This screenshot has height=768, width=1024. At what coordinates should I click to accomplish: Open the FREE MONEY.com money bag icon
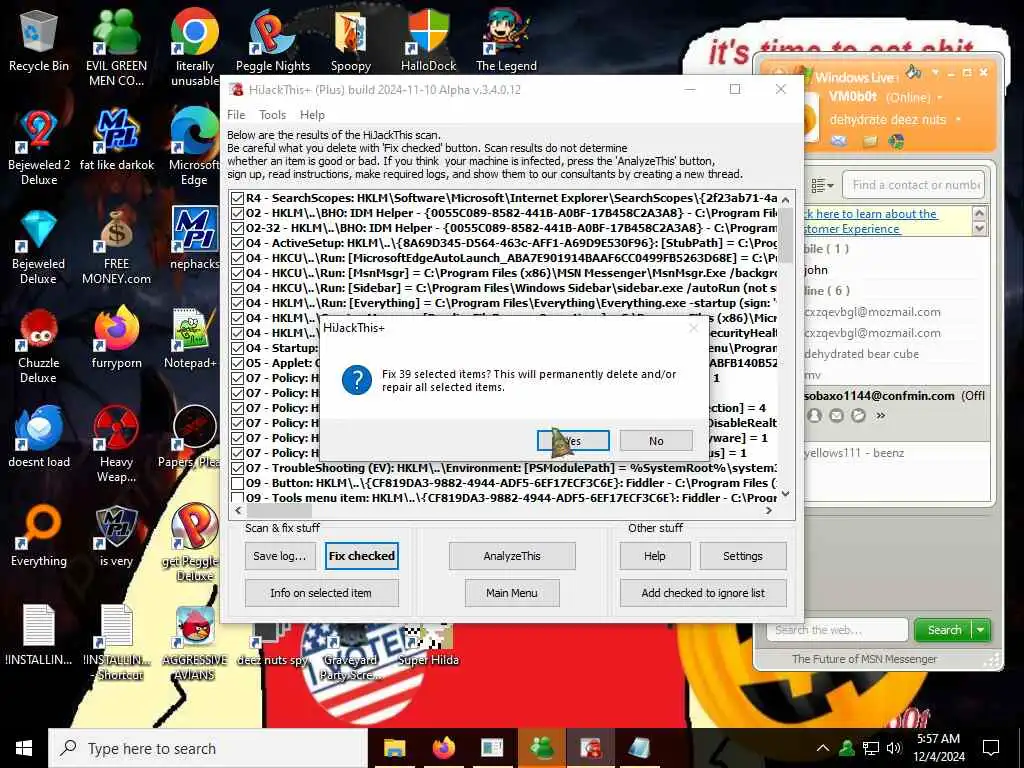116,246
